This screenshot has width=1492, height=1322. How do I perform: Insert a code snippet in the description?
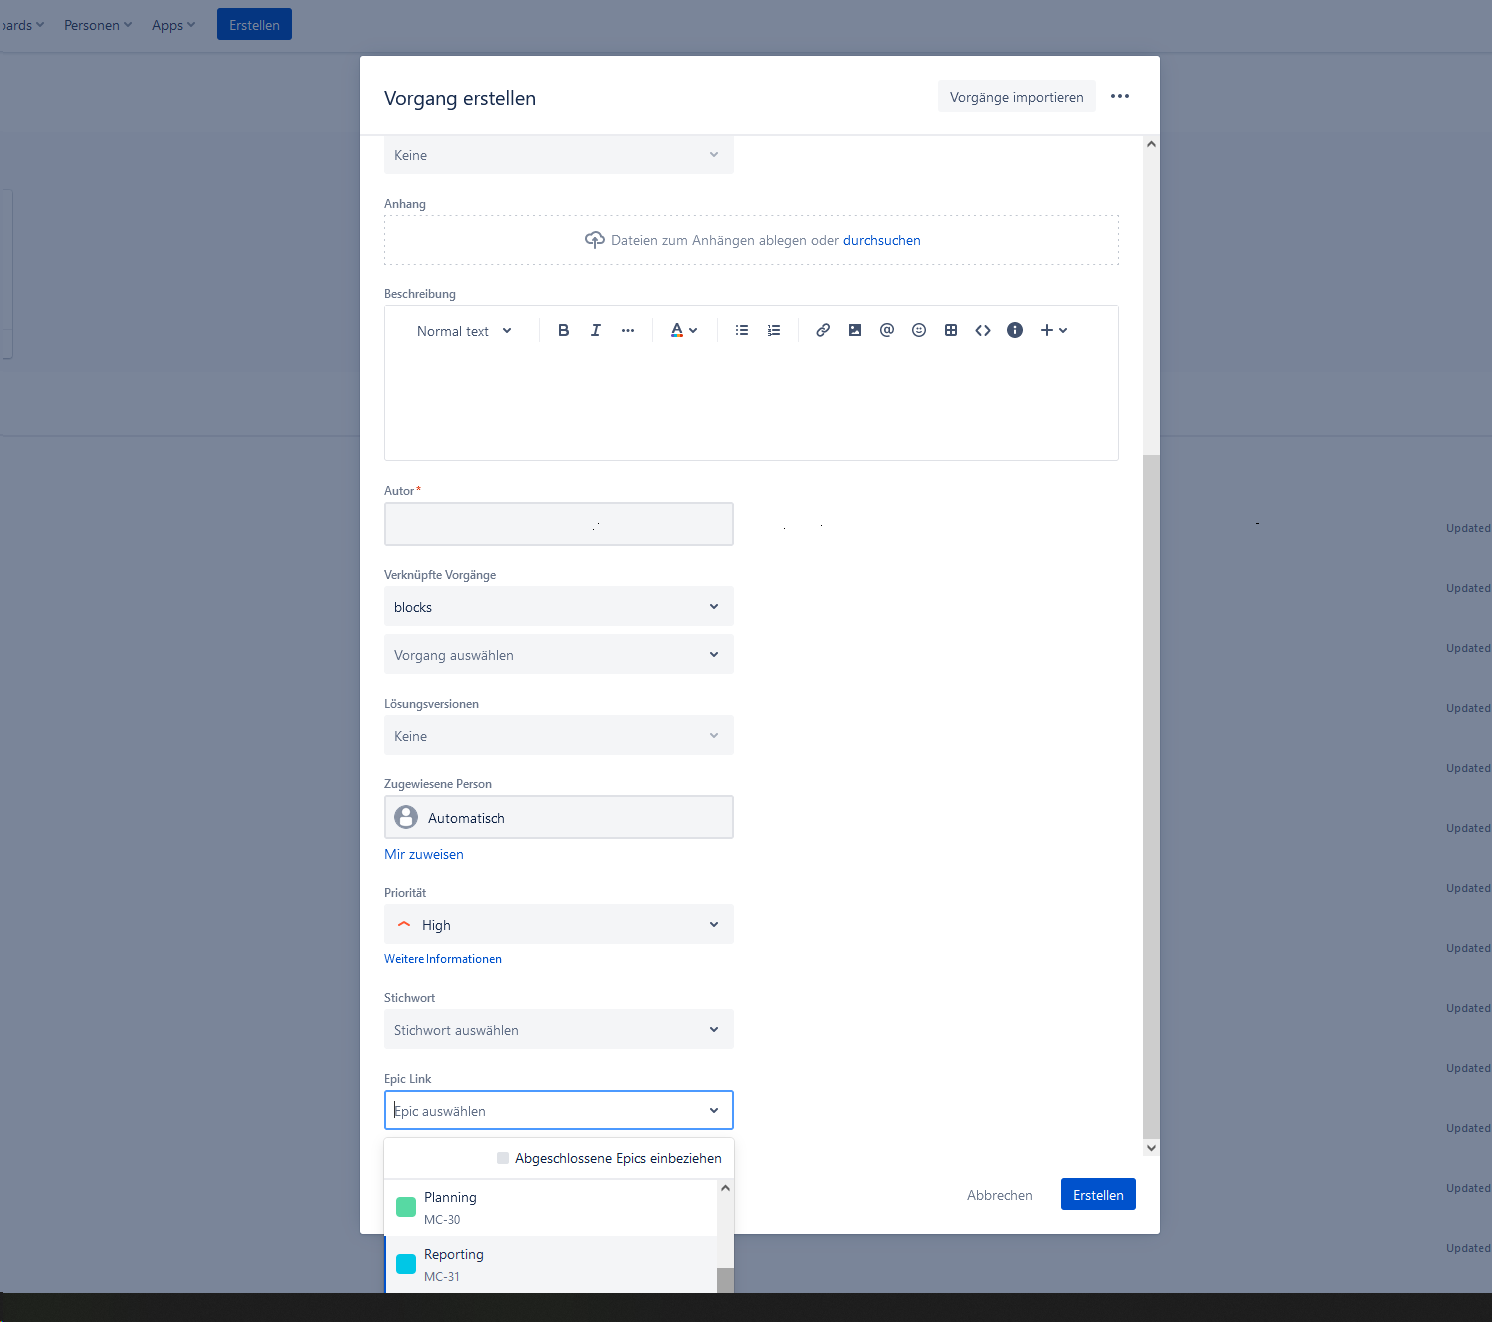point(983,330)
